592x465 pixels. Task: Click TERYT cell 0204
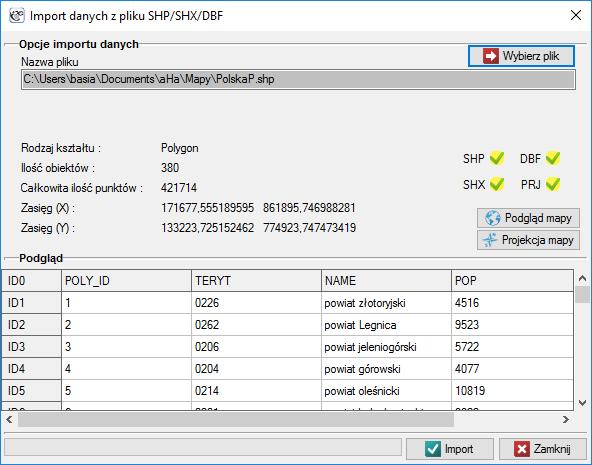click(x=256, y=368)
